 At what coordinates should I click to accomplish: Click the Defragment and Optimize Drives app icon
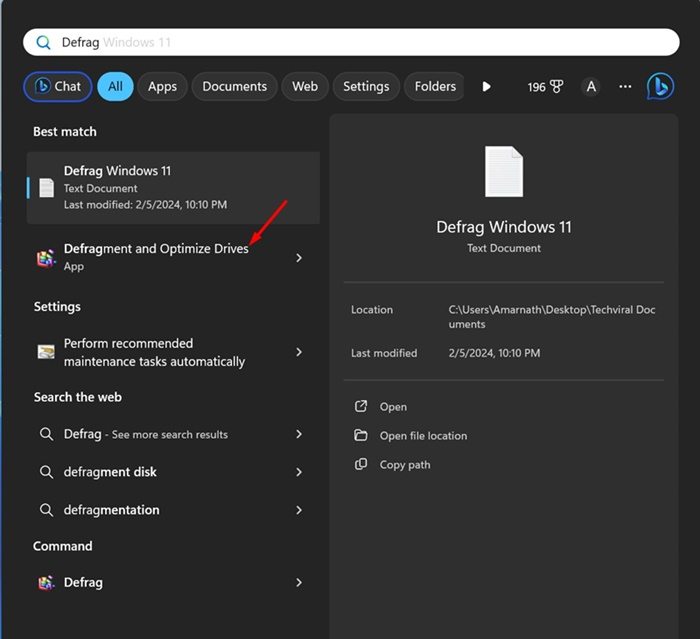coord(46,258)
